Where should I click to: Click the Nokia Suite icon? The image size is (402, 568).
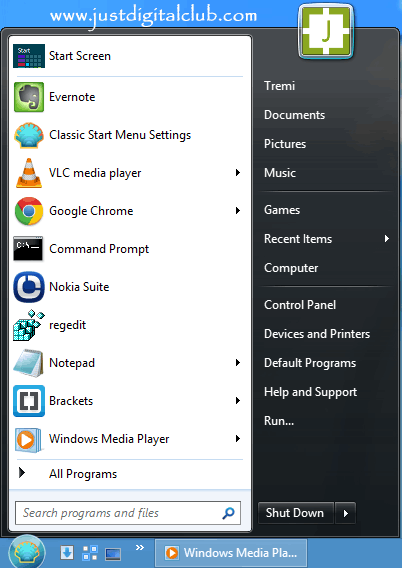29,287
